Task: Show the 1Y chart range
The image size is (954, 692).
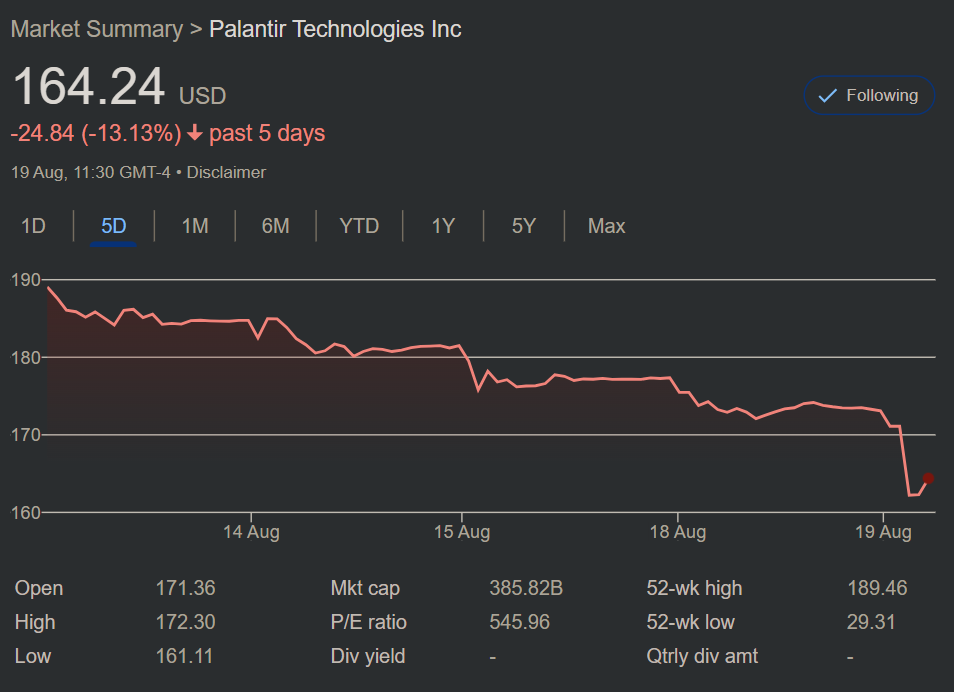Action: pyautogui.click(x=443, y=226)
